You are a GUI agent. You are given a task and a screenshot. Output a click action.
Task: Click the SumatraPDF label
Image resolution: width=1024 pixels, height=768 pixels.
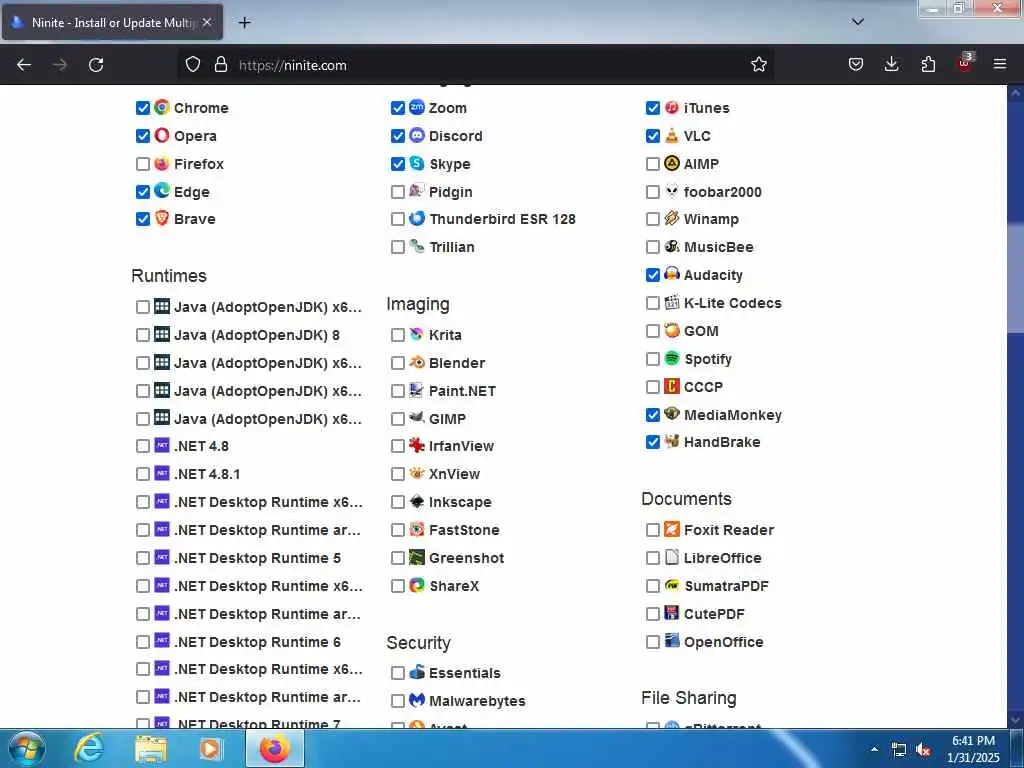click(726, 586)
